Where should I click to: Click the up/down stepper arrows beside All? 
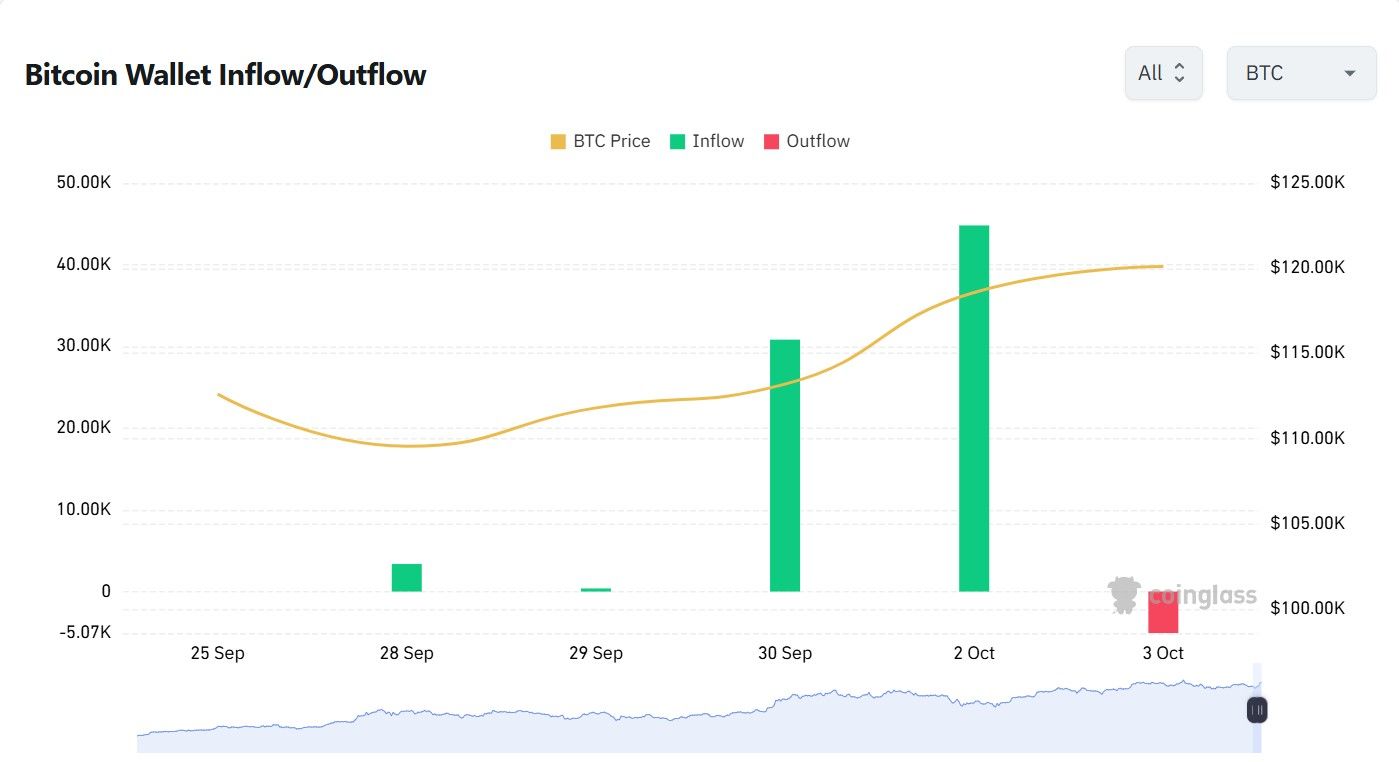pyautogui.click(x=1182, y=72)
